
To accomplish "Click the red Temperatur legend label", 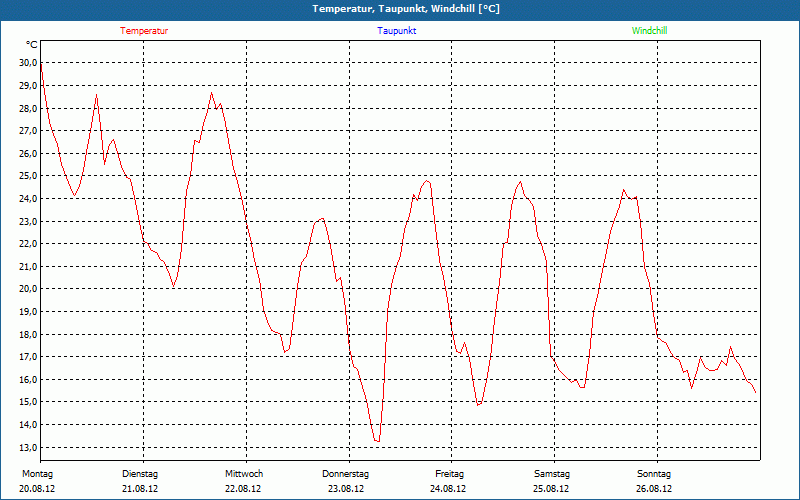I will [x=144, y=31].
